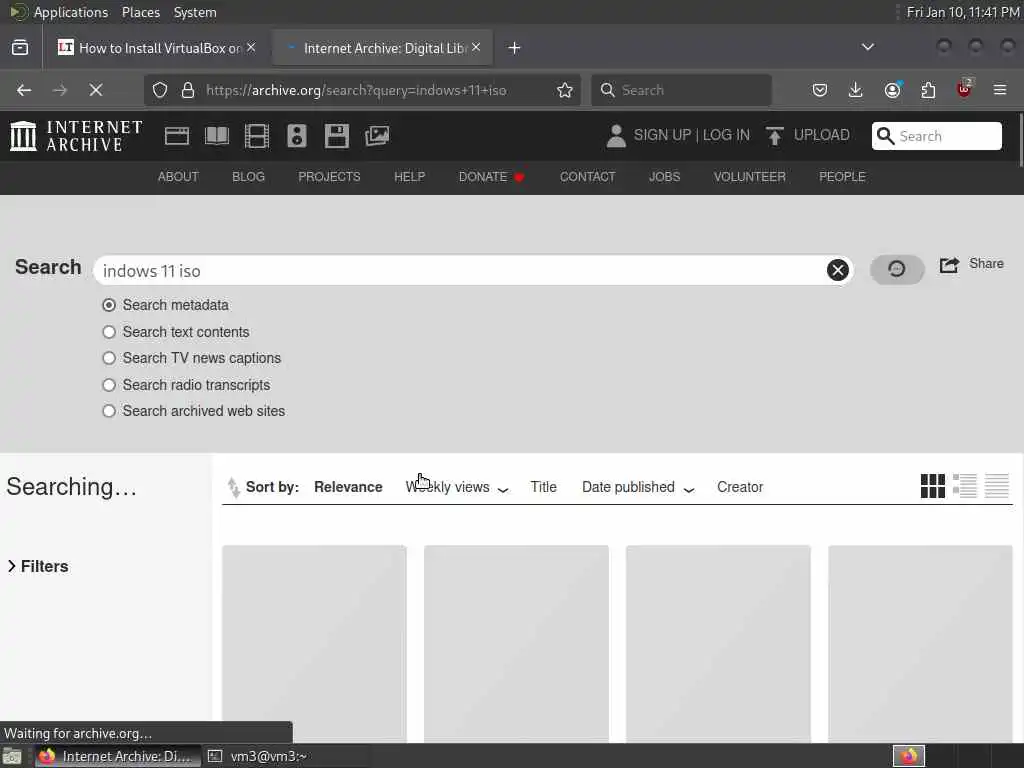Image resolution: width=1024 pixels, height=768 pixels.
Task: Click the LOG IN link
Action: click(726, 135)
